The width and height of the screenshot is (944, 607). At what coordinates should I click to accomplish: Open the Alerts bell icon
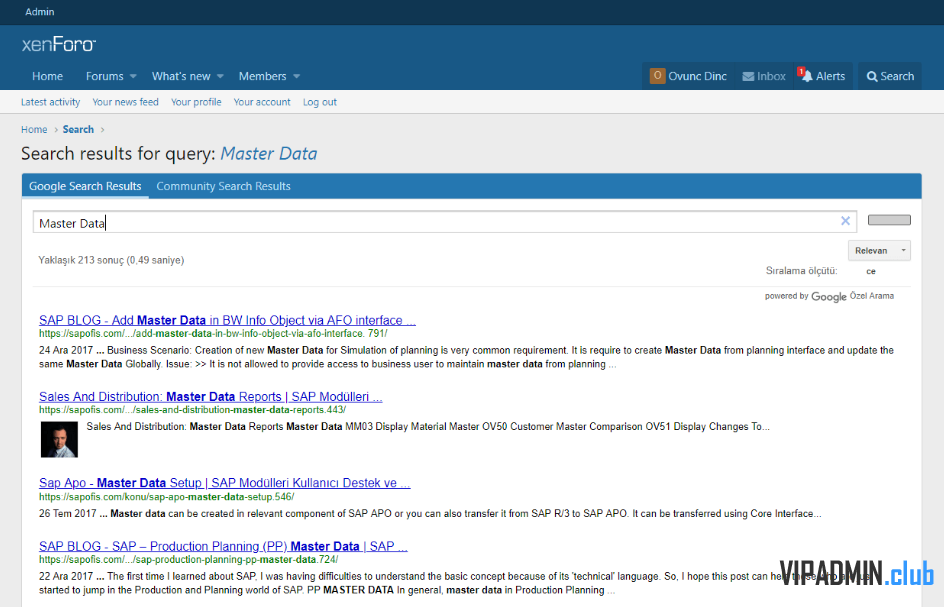[x=806, y=75]
